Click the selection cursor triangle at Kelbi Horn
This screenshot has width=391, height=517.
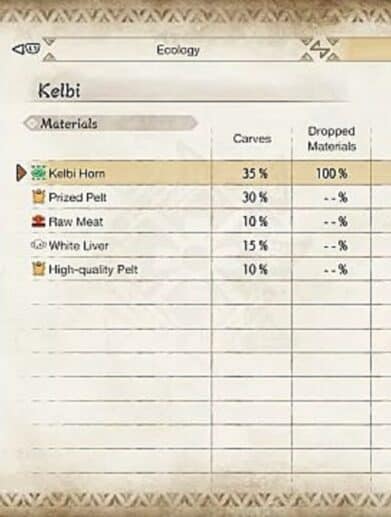click(x=21, y=173)
